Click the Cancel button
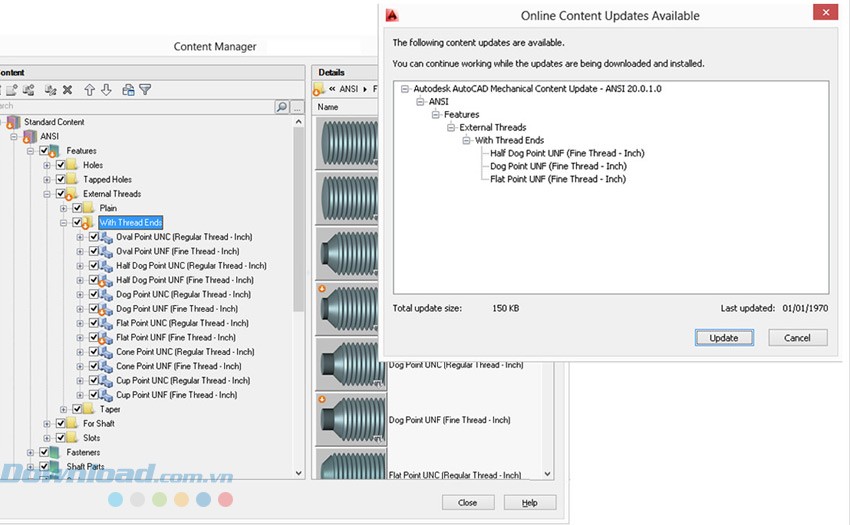The height and width of the screenshot is (525, 850). tap(797, 338)
